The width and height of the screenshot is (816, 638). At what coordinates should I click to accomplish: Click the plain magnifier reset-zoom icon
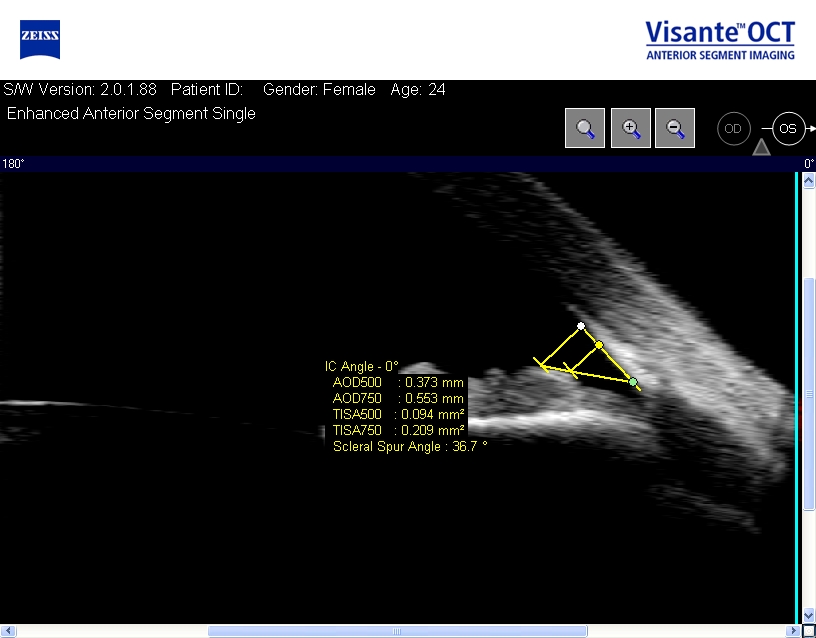(585, 128)
